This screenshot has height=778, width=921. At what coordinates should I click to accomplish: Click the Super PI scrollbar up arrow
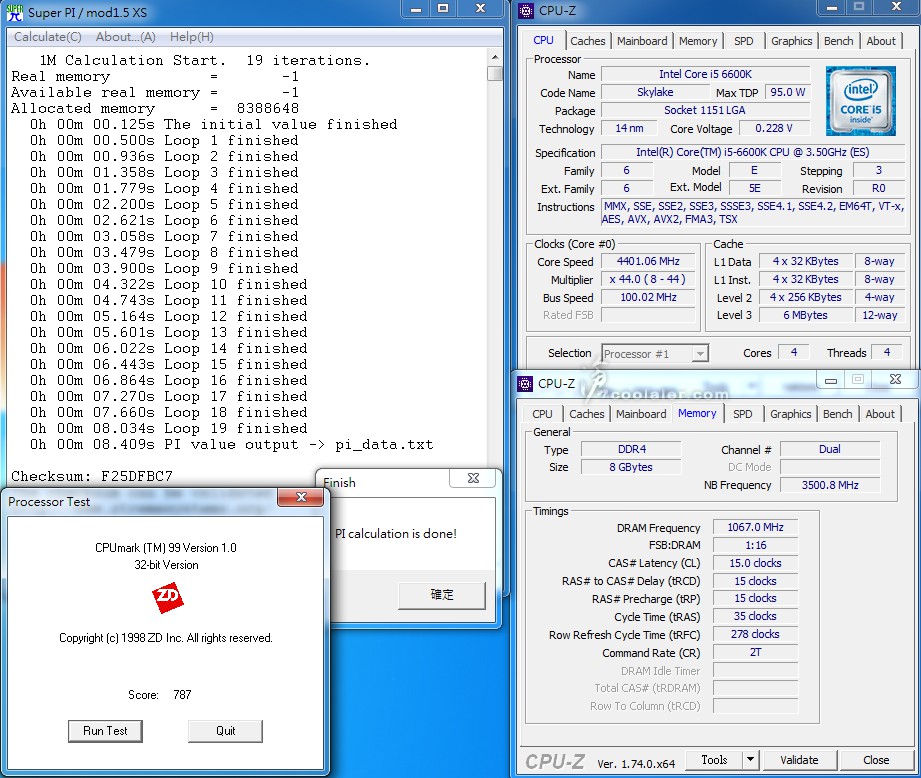(495, 57)
